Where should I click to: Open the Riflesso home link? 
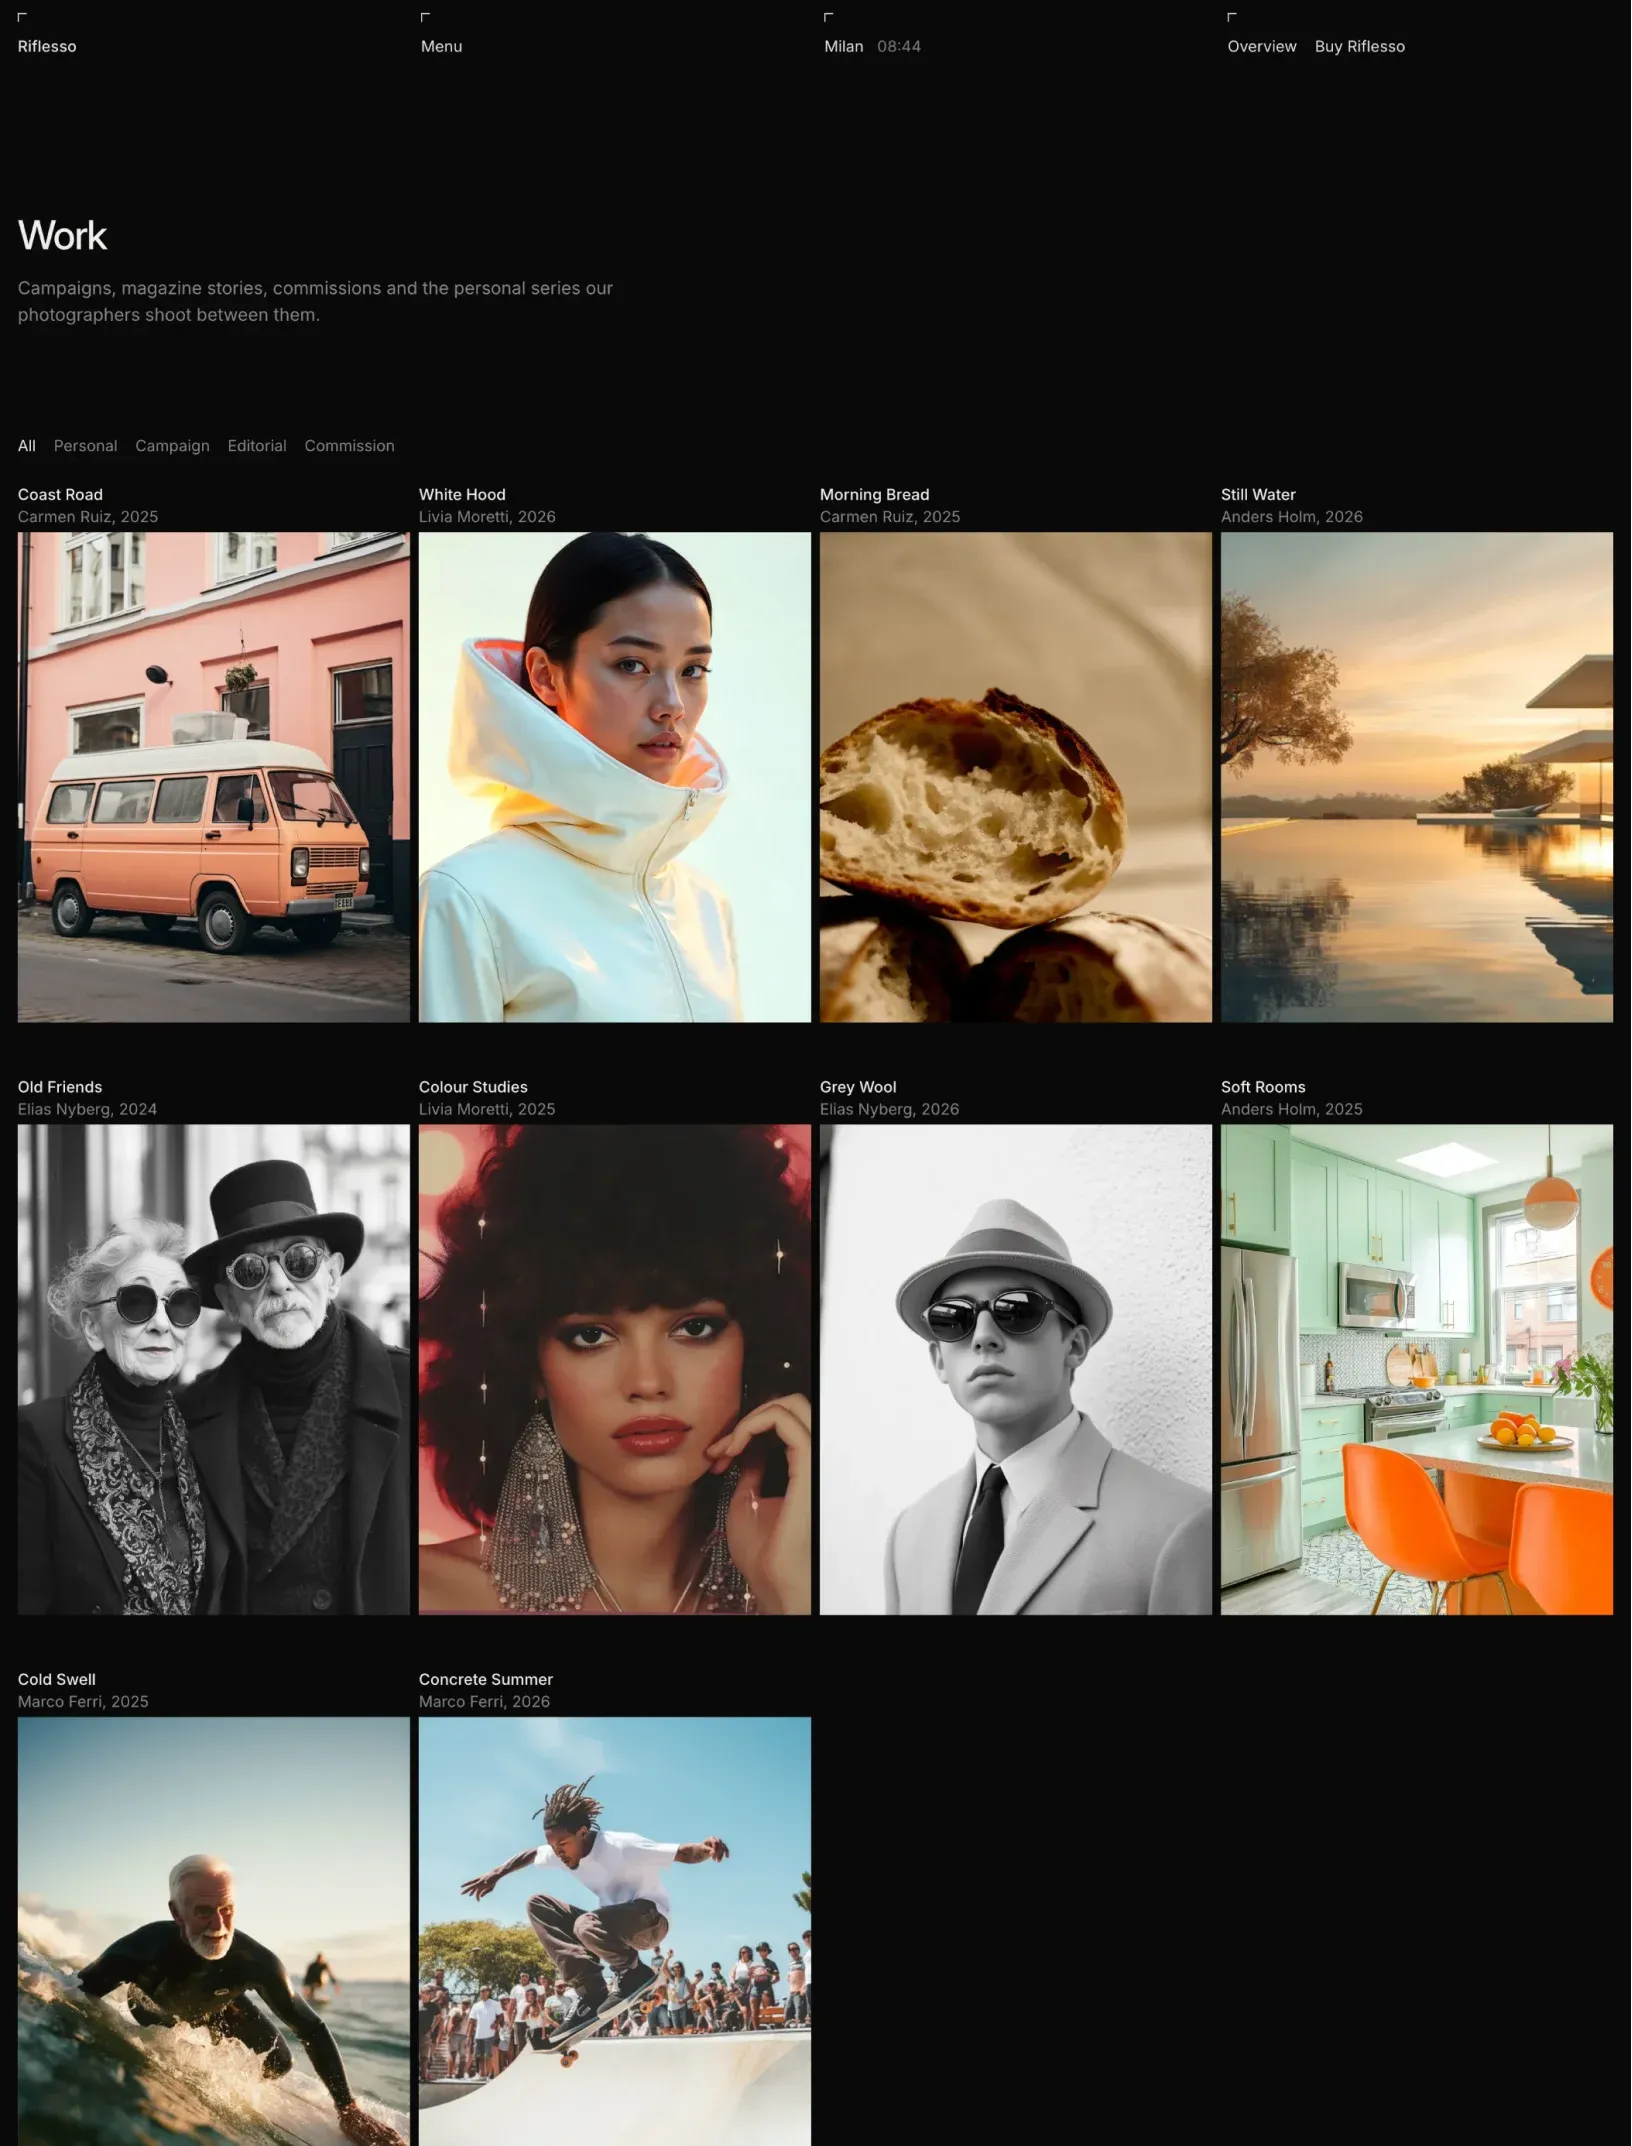47,46
